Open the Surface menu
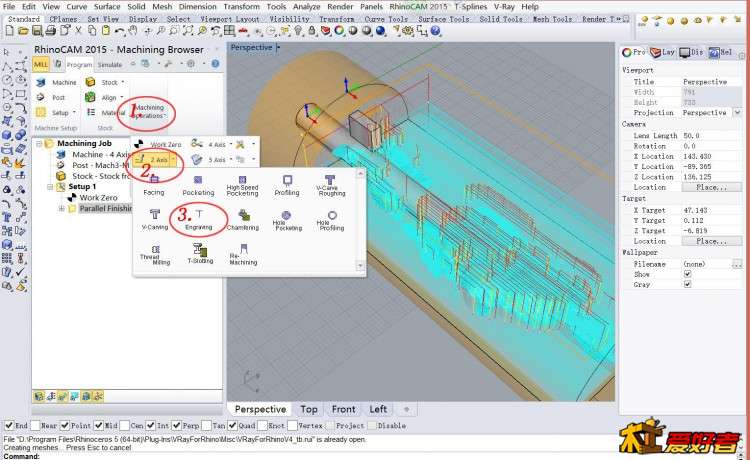Screen dimensions: 750x460 107,7
